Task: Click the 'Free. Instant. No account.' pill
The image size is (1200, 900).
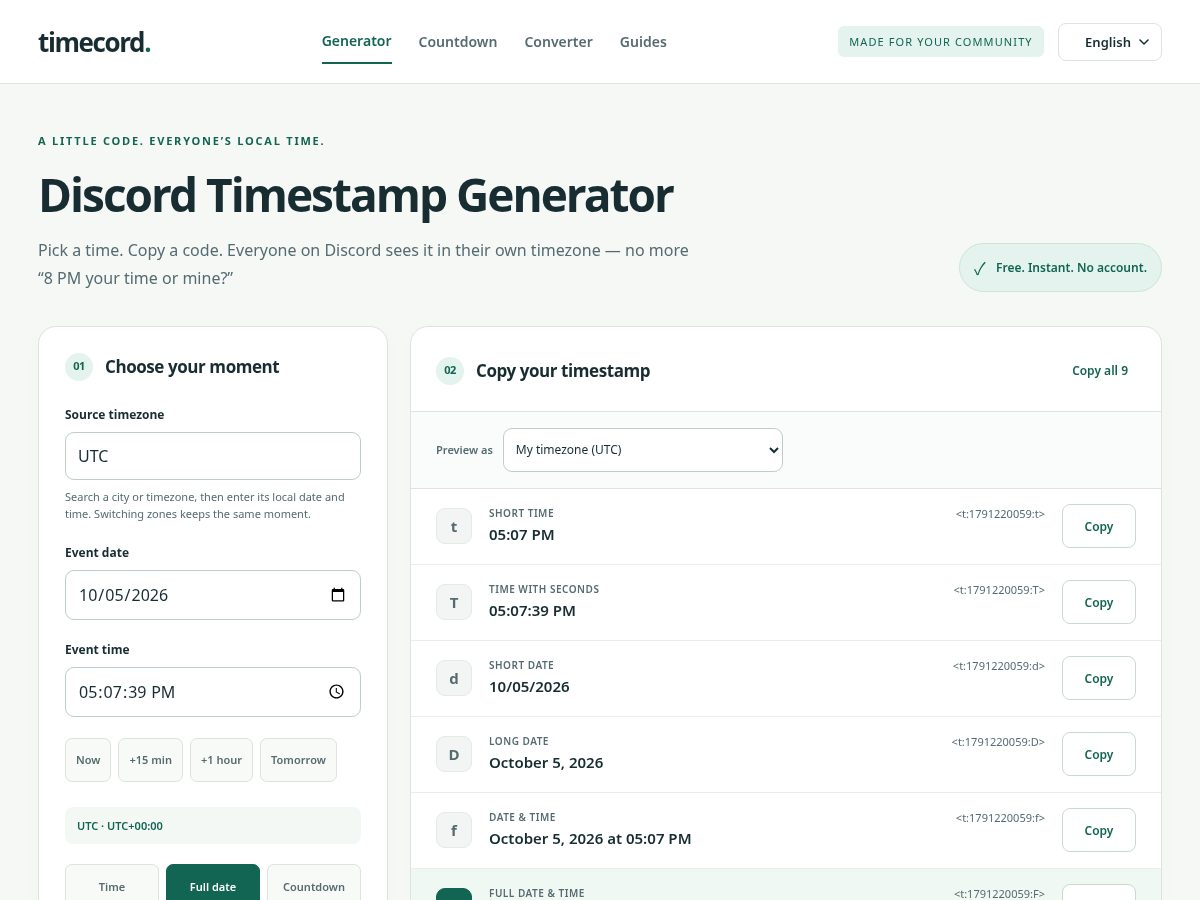Action: (x=1060, y=268)
